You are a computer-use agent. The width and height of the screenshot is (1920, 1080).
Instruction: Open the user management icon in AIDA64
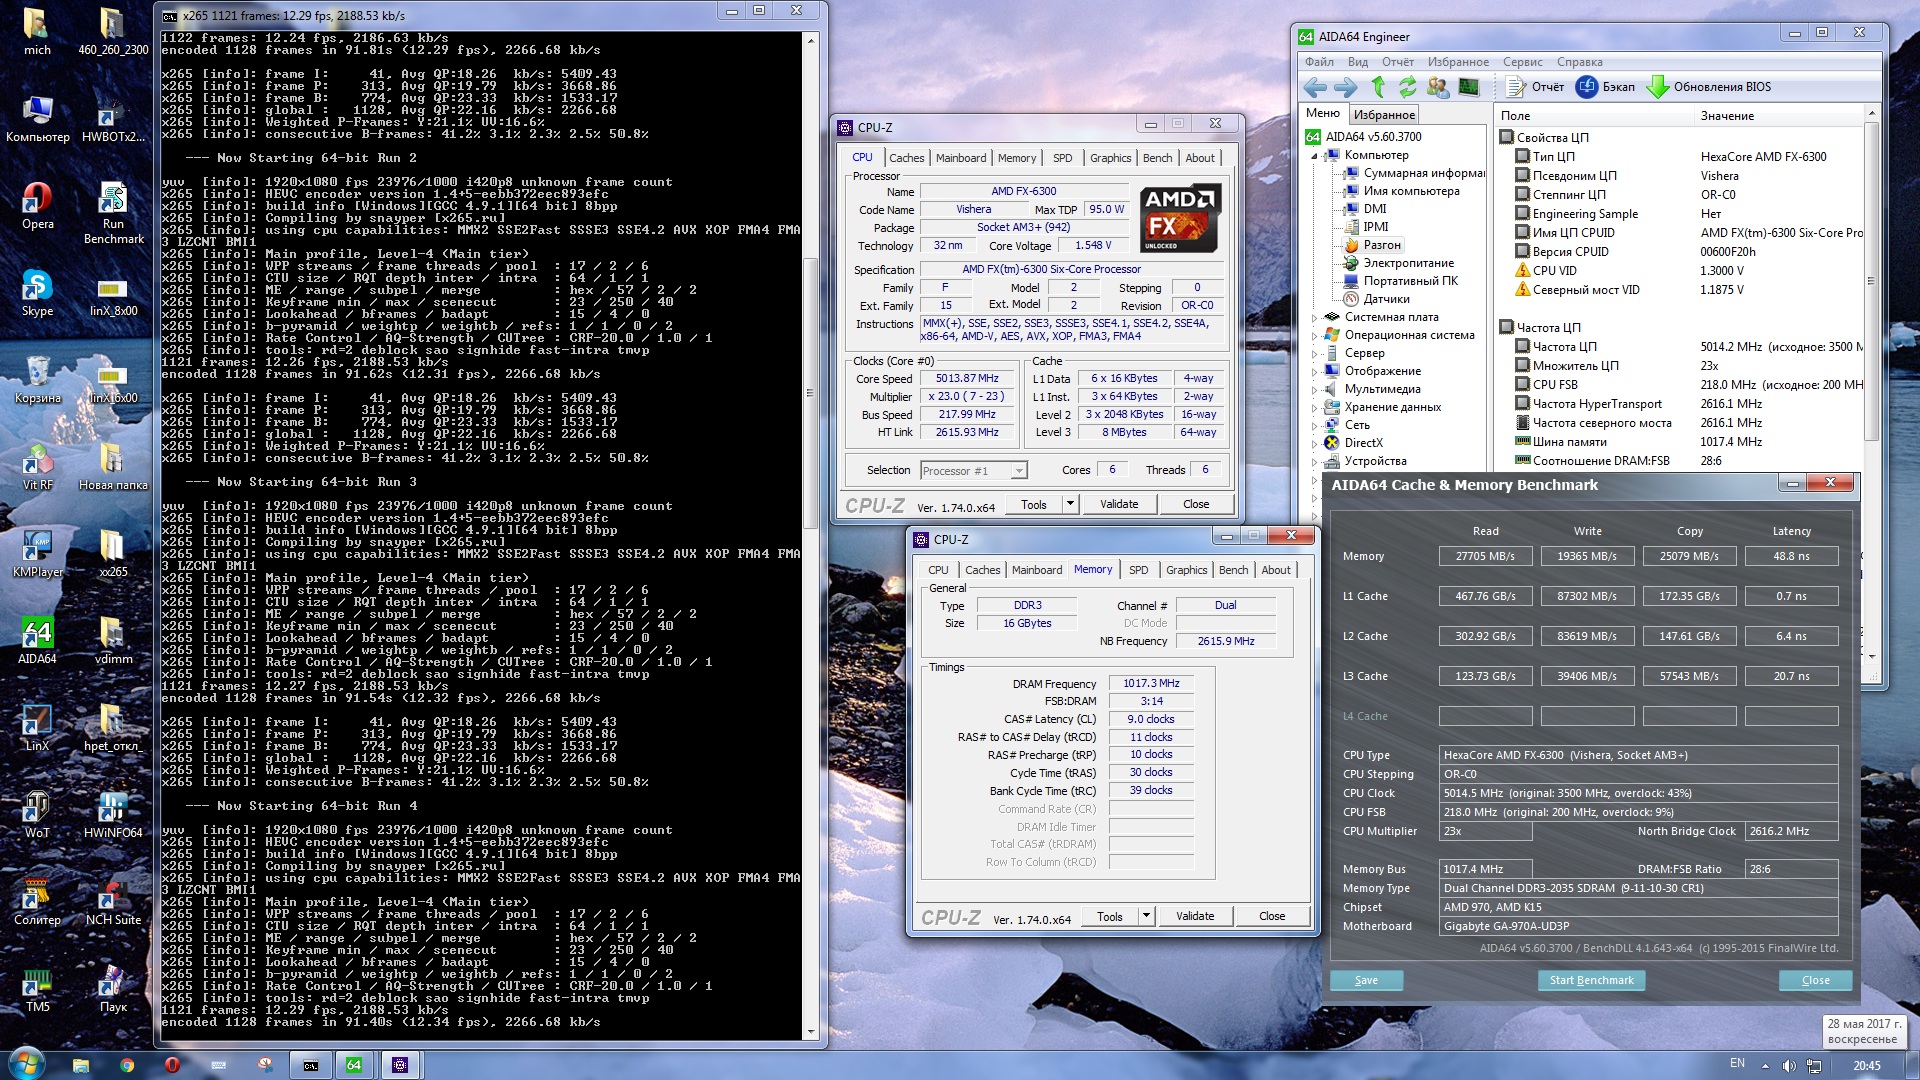1438,87
